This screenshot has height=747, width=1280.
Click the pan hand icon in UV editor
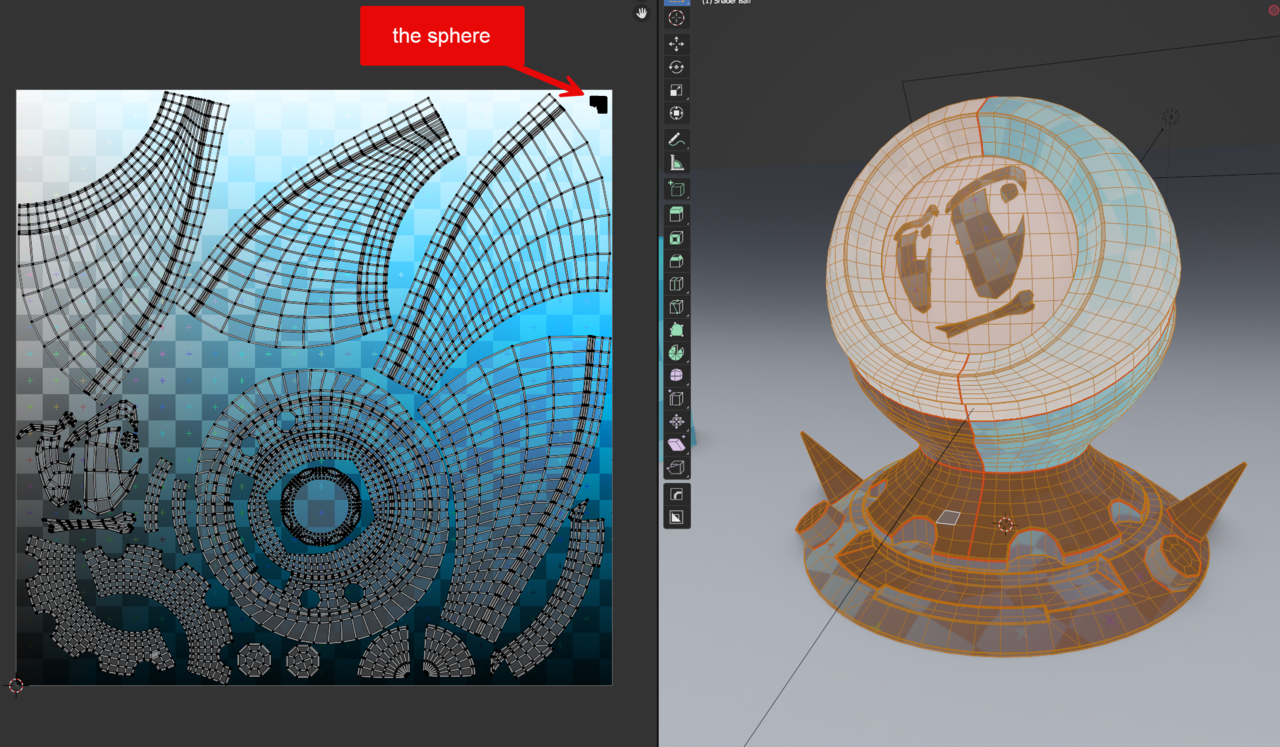pyautogui.click(x=642, y=13)
